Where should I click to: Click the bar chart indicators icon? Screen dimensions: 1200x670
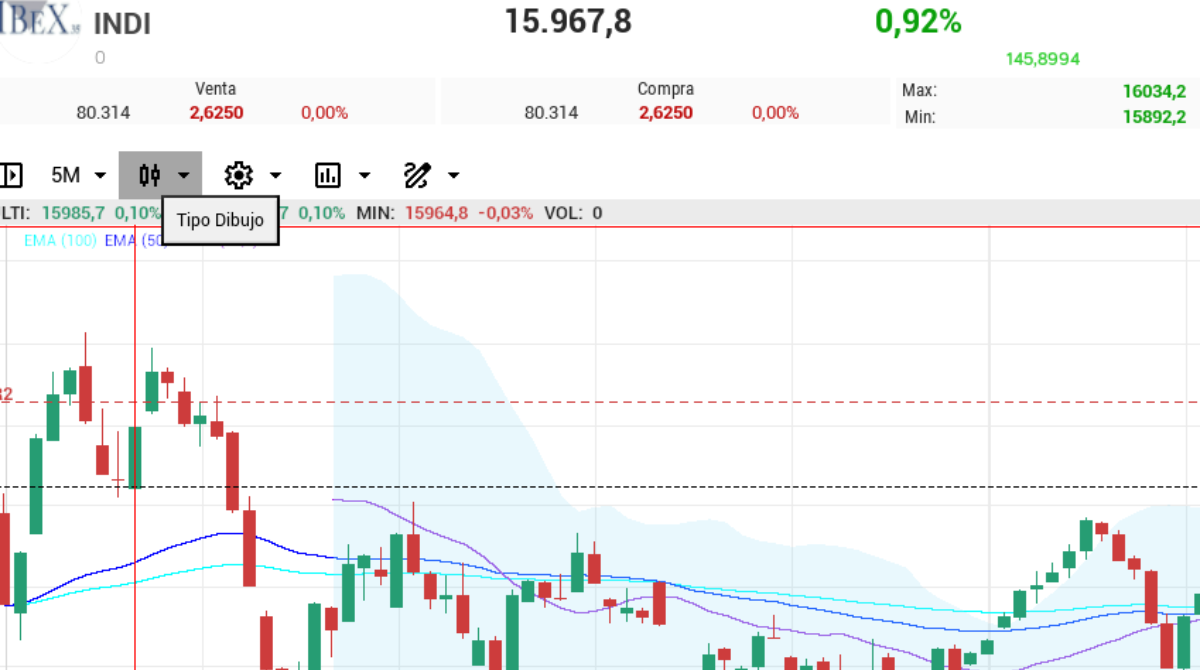[x=327, y=176]
